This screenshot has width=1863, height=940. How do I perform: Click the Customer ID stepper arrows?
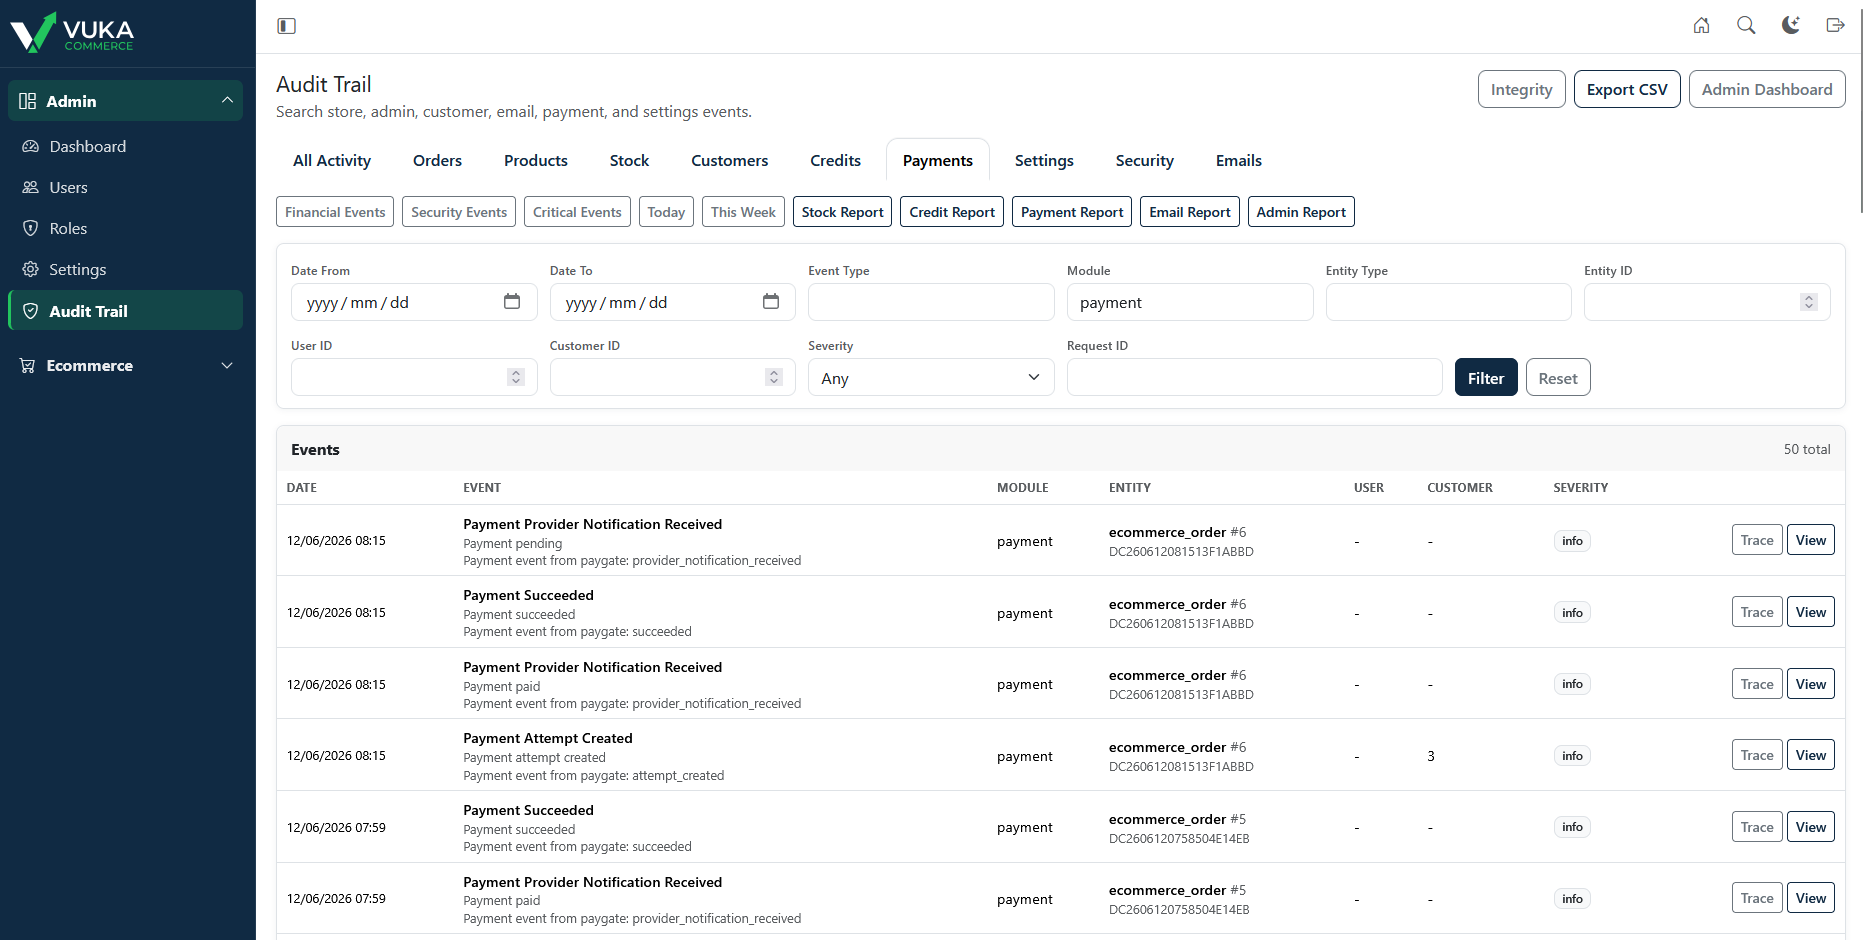(774, 377)
